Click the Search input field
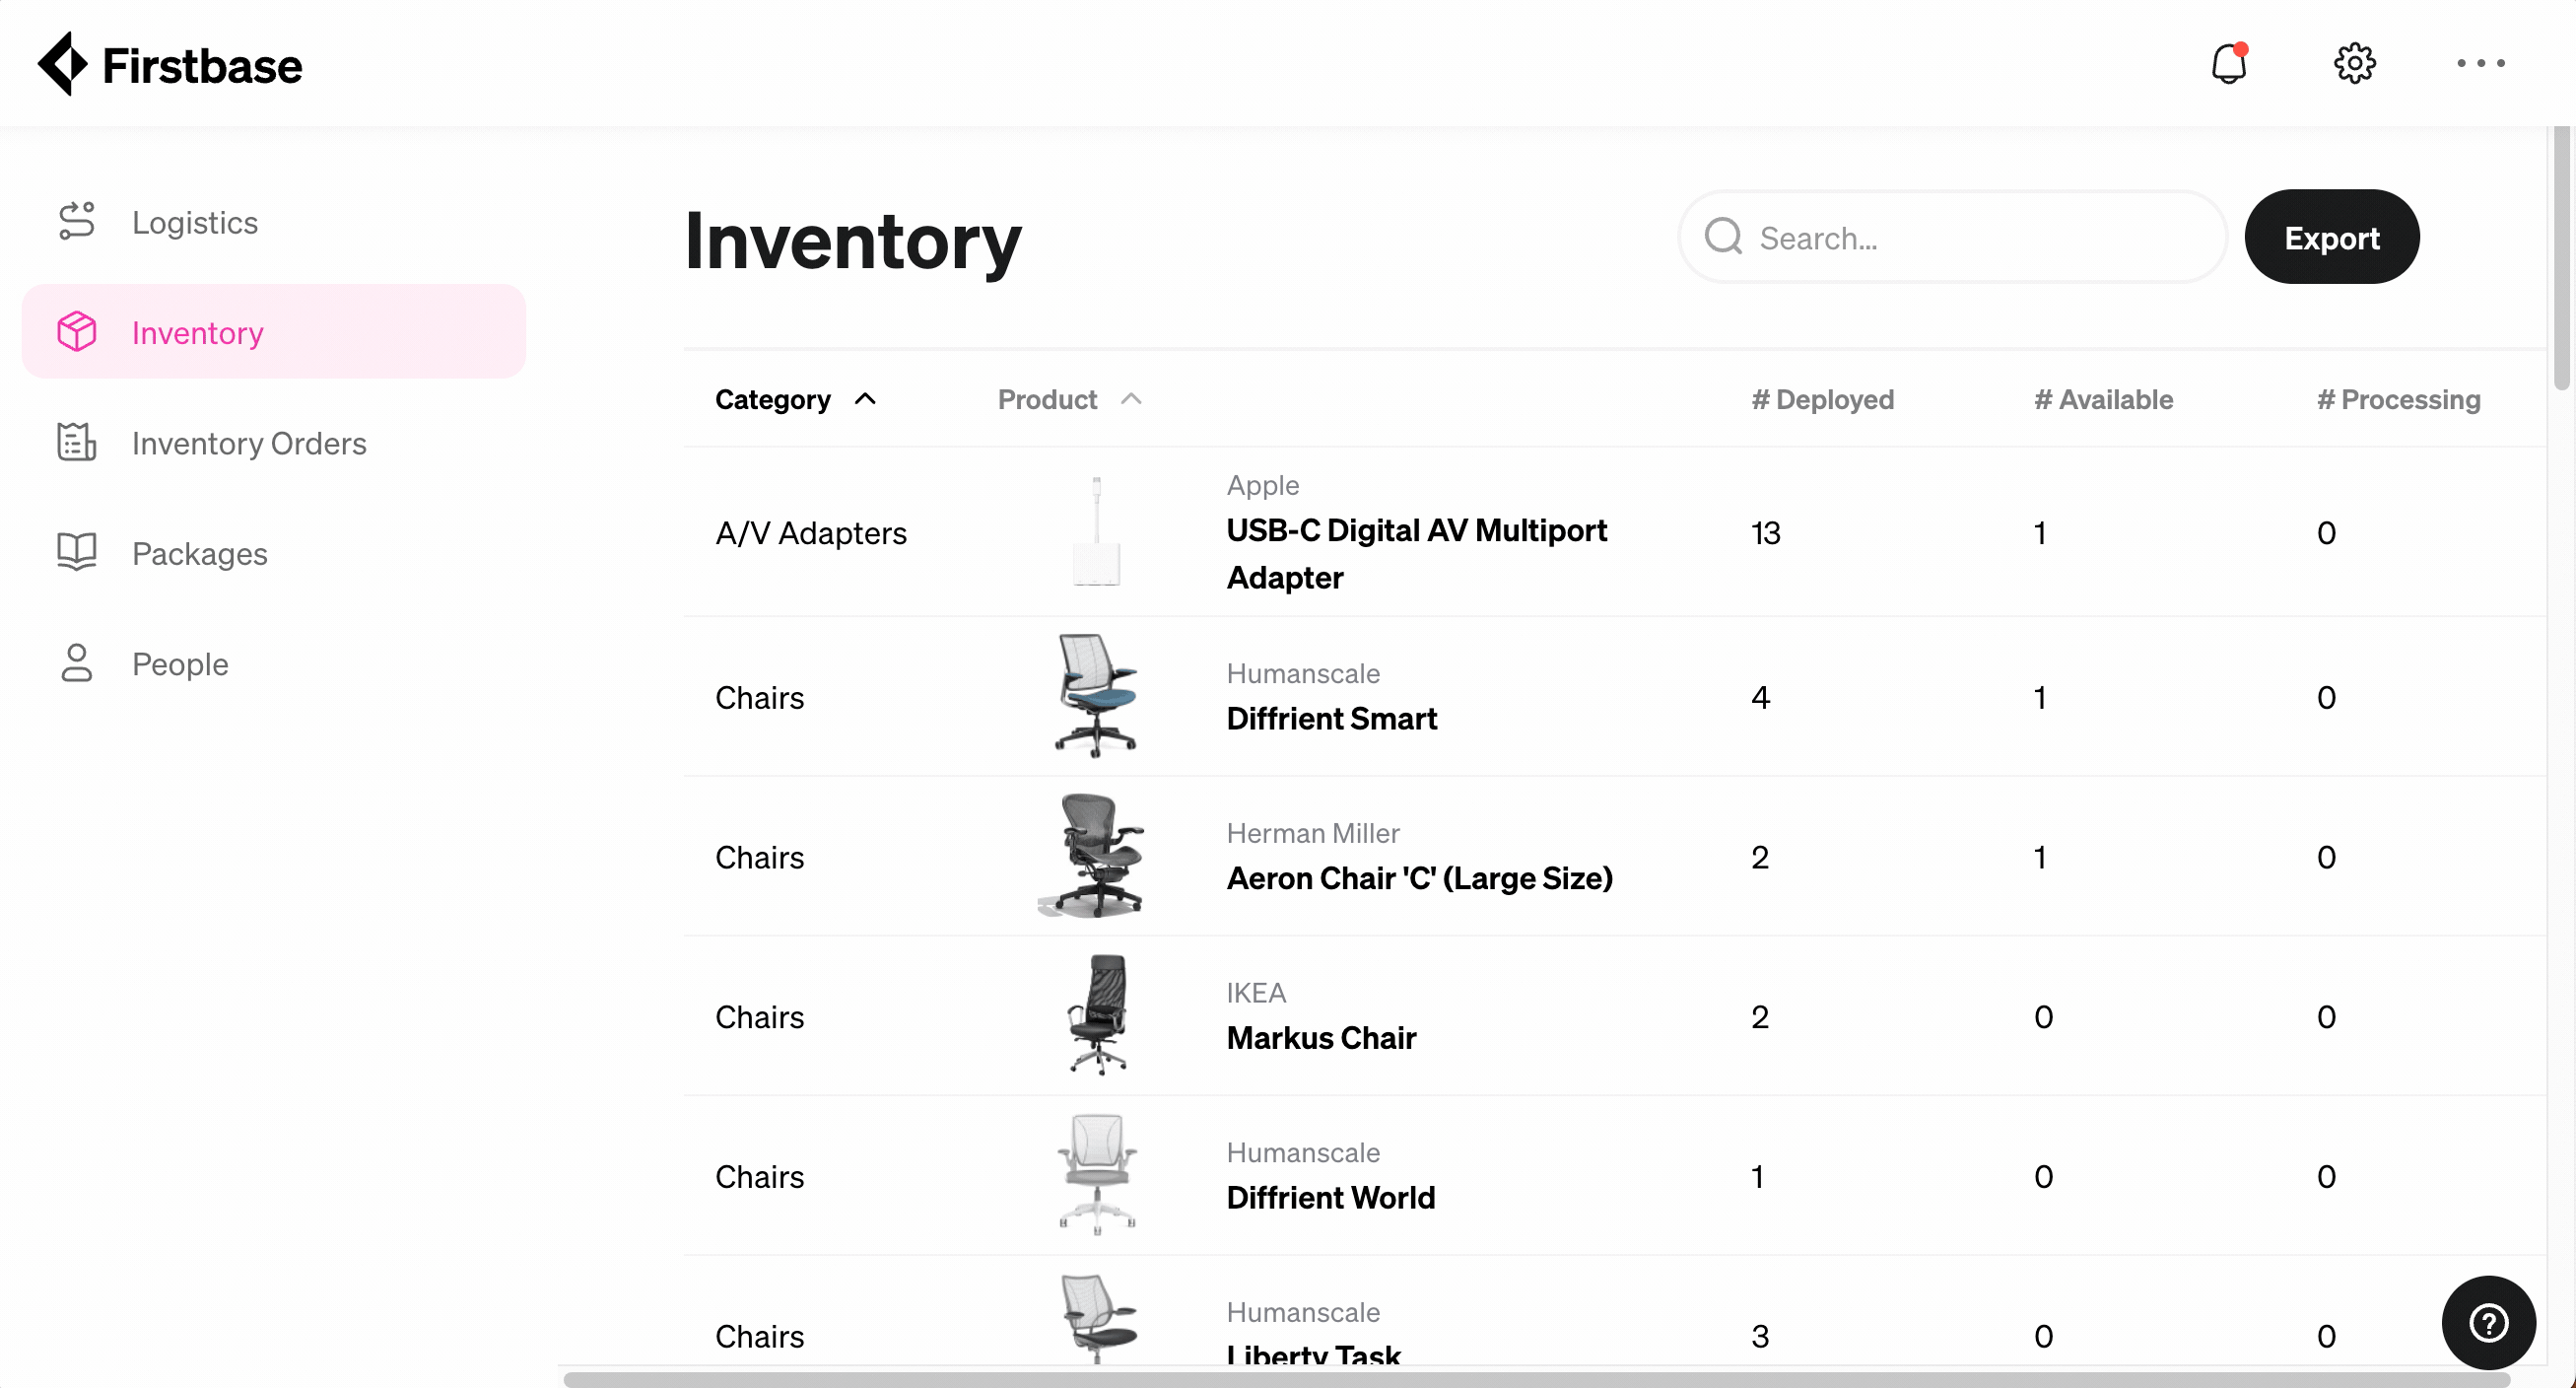2576x1388 pixels. pos(1952,237)
